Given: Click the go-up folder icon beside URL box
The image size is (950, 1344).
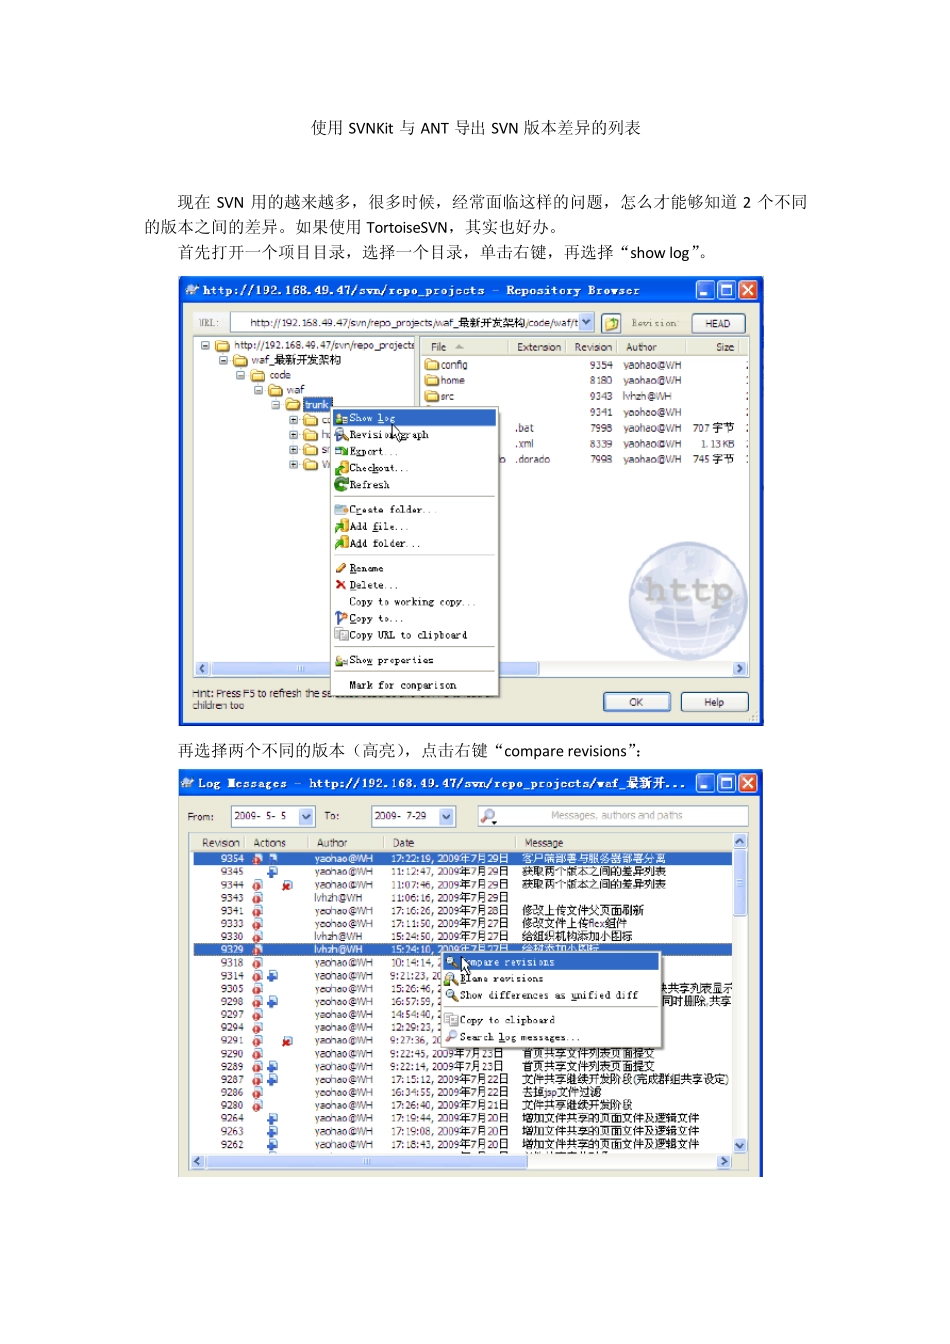Looking at the screenshot, I should click(x=611, y=323).
